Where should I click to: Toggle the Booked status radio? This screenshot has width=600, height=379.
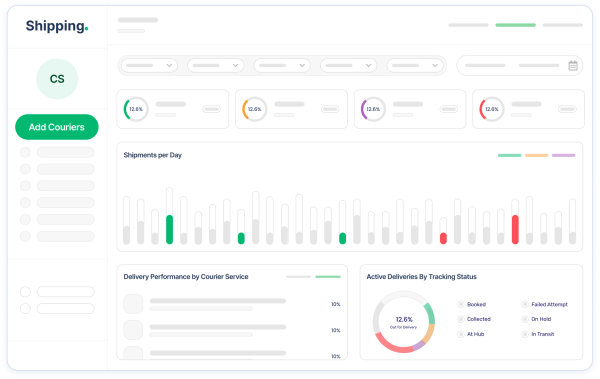pos(461,304)
